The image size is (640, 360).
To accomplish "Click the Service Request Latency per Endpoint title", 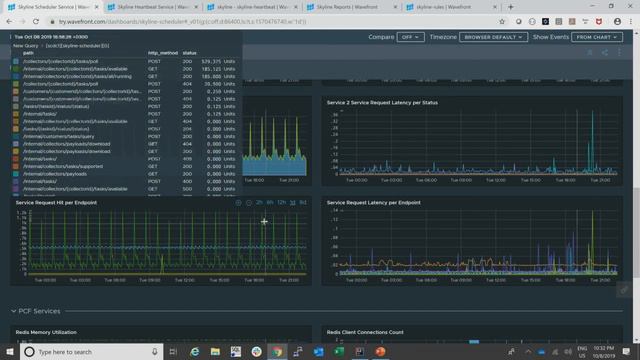I will (373, 202).
